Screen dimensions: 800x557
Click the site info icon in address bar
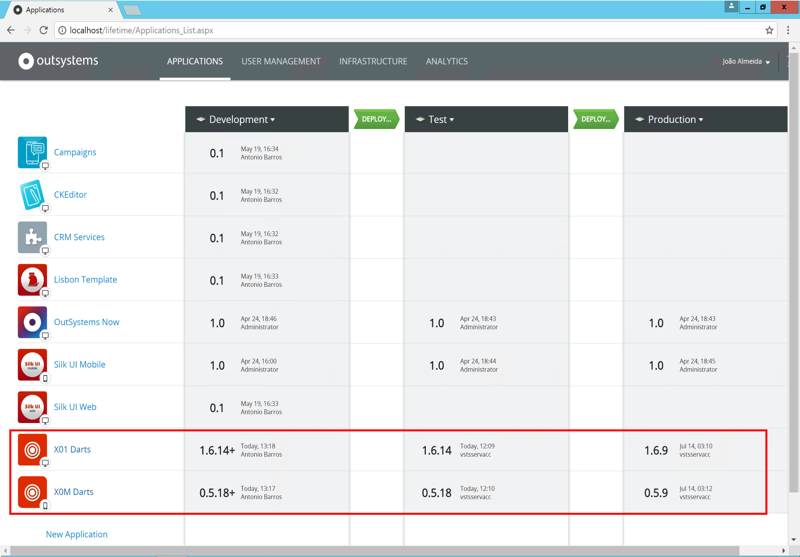click(x=62, y=30)
